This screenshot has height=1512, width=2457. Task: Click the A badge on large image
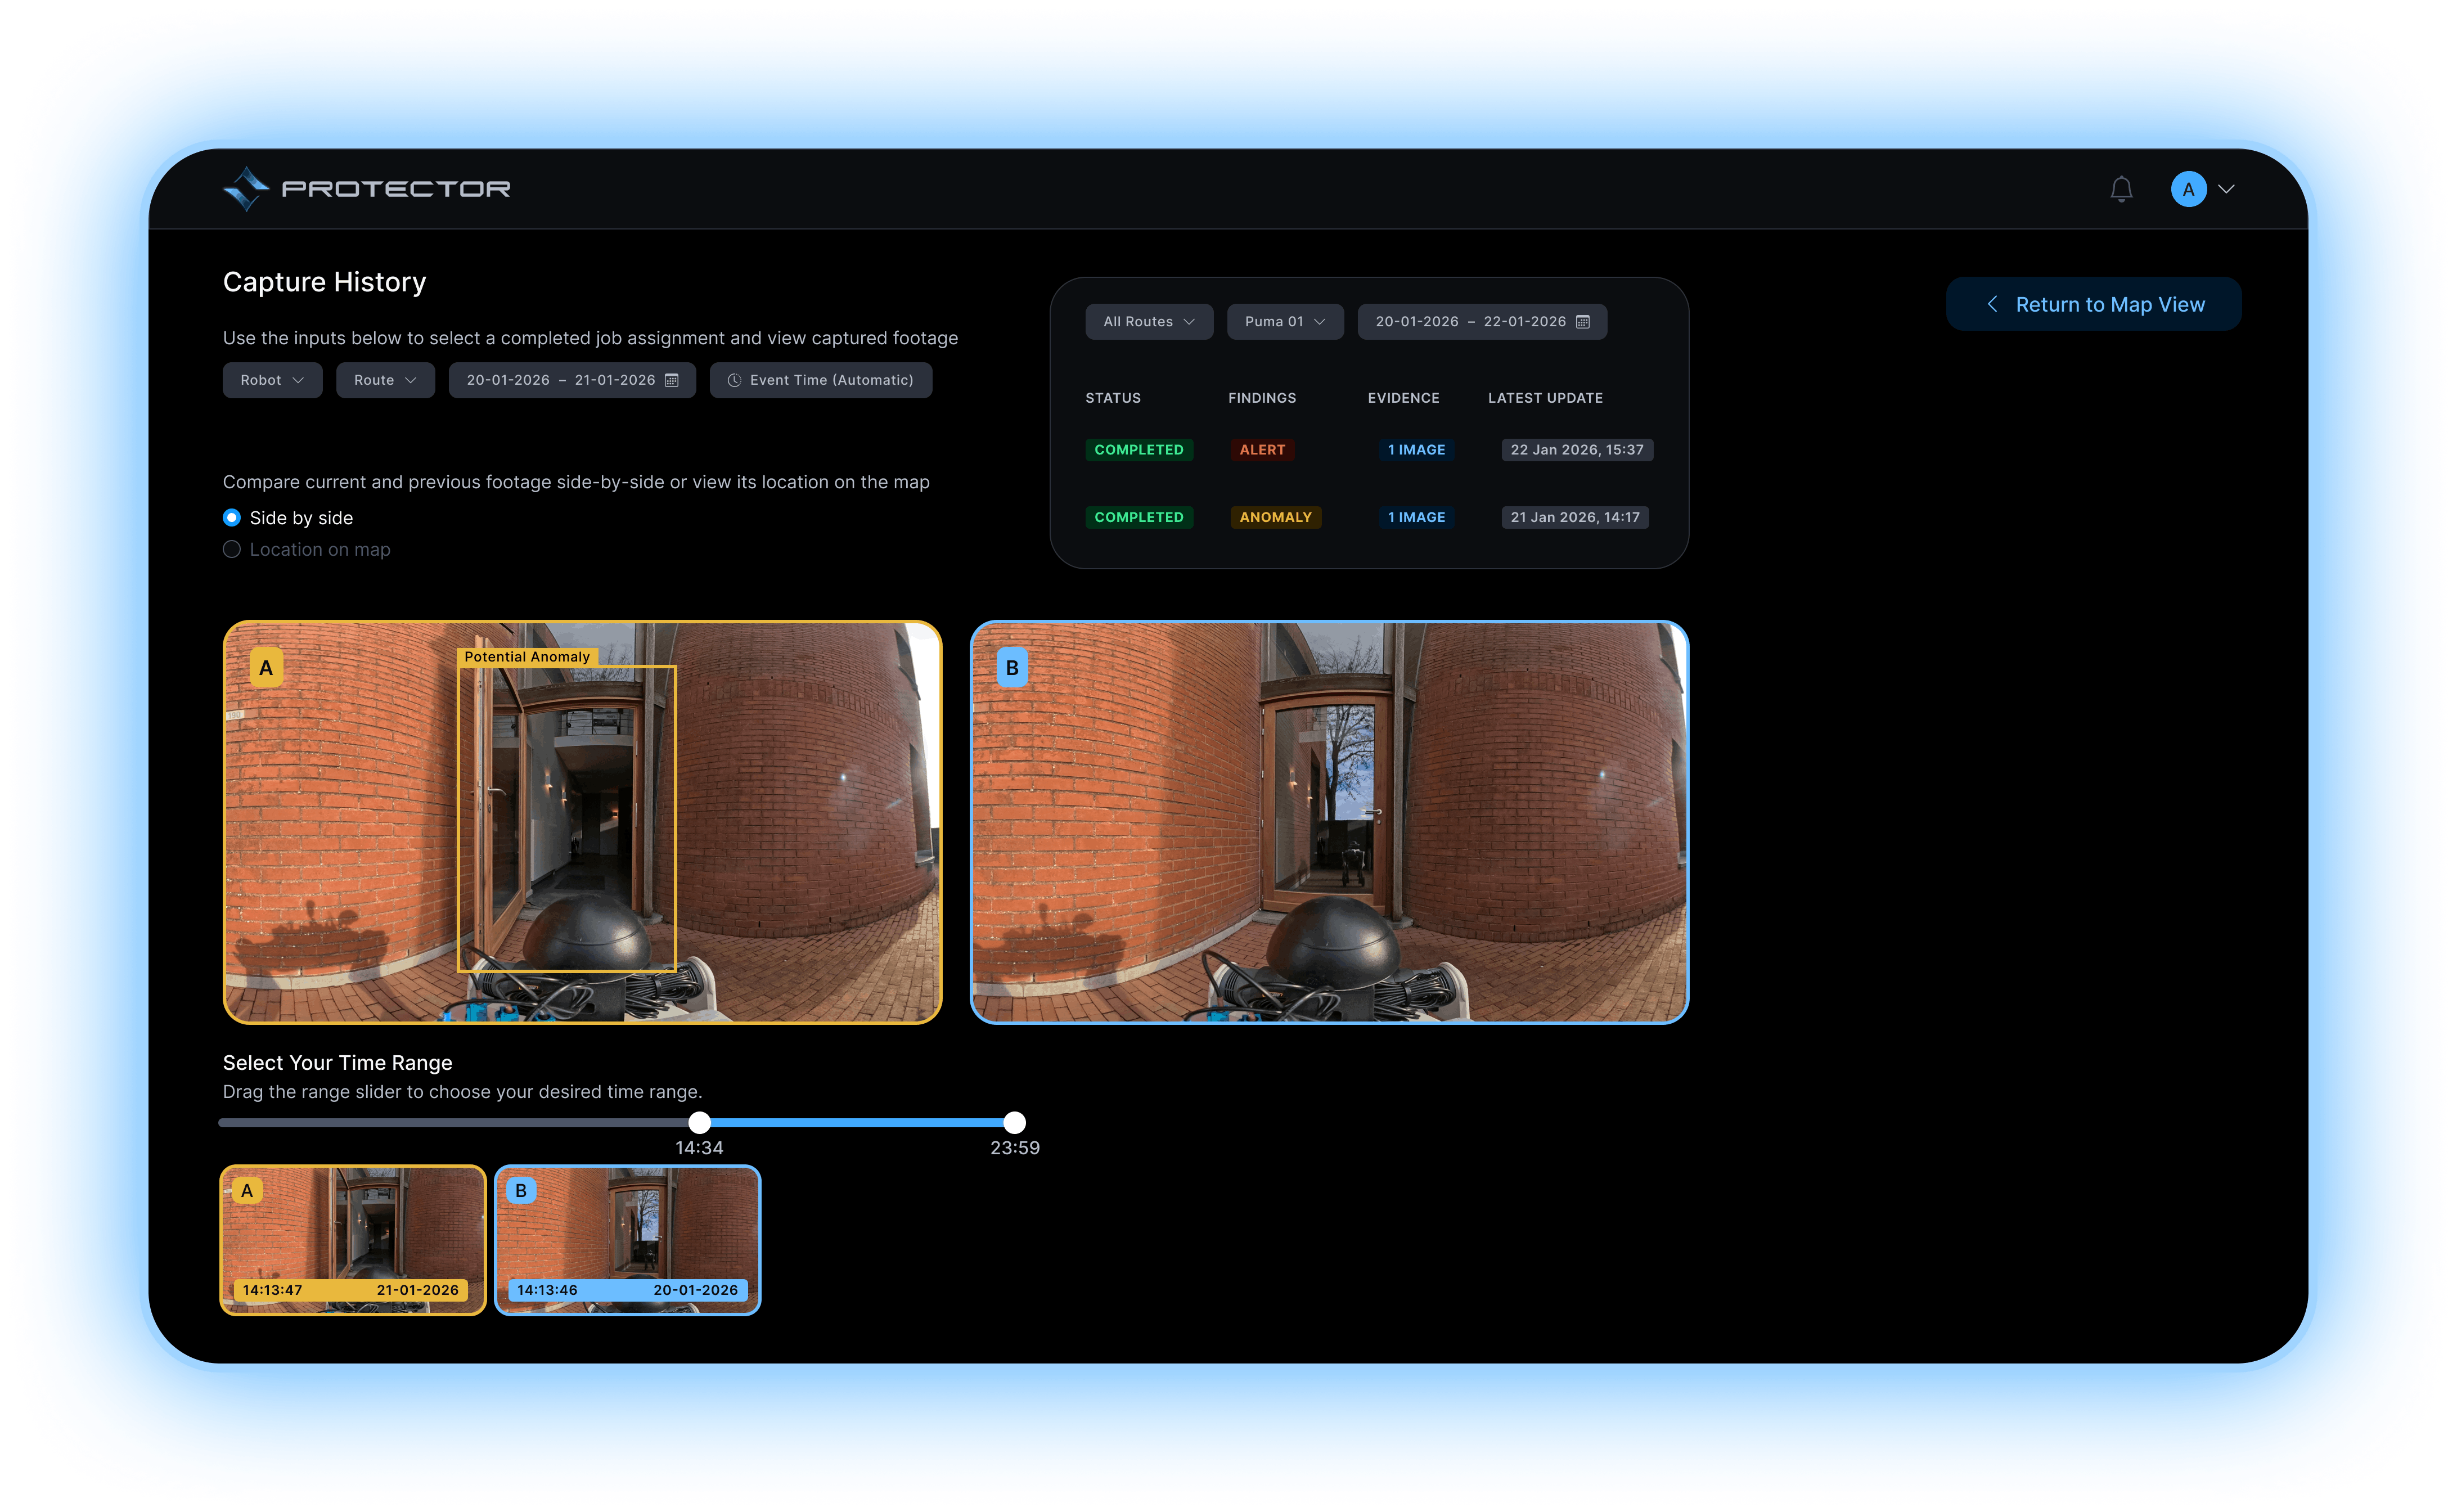(x=266, y=668)
